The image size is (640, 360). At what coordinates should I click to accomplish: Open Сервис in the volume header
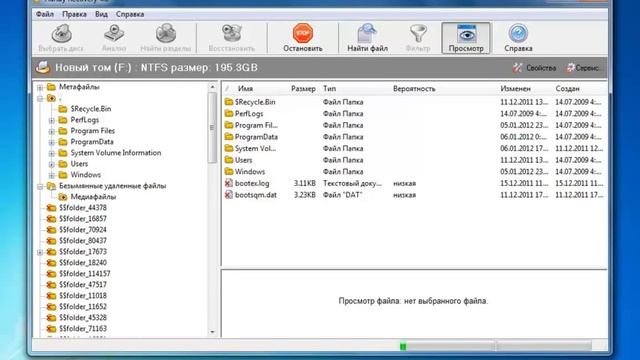(583, 68)
